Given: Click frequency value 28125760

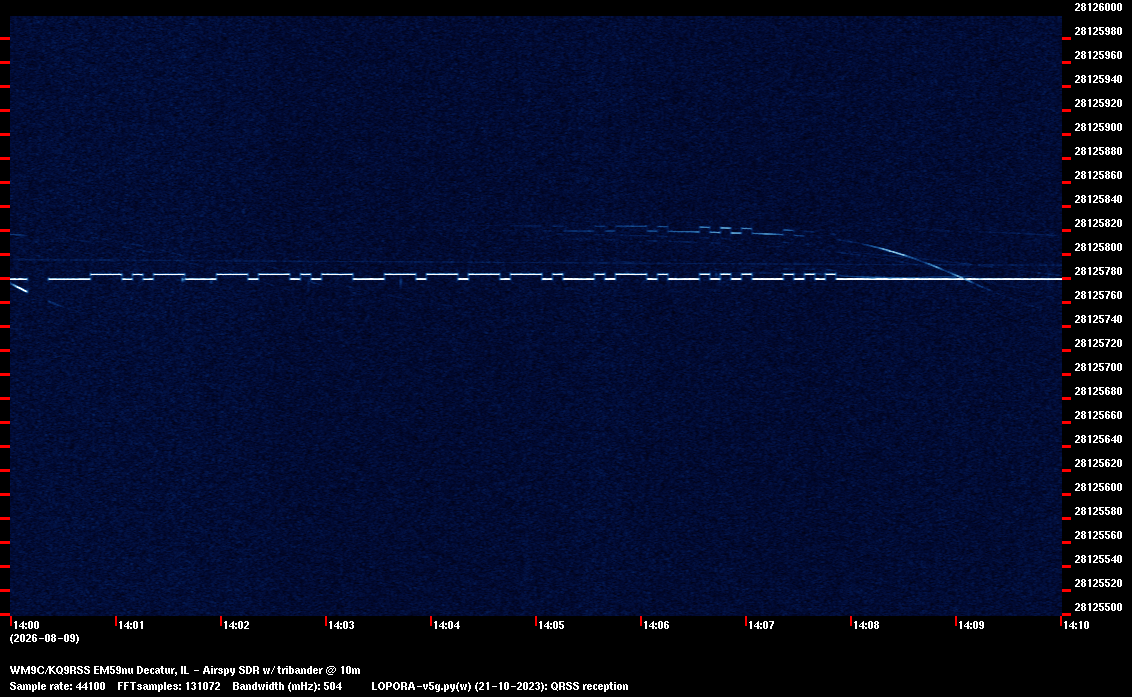Looking at the screenshot, I should 1098,295.
